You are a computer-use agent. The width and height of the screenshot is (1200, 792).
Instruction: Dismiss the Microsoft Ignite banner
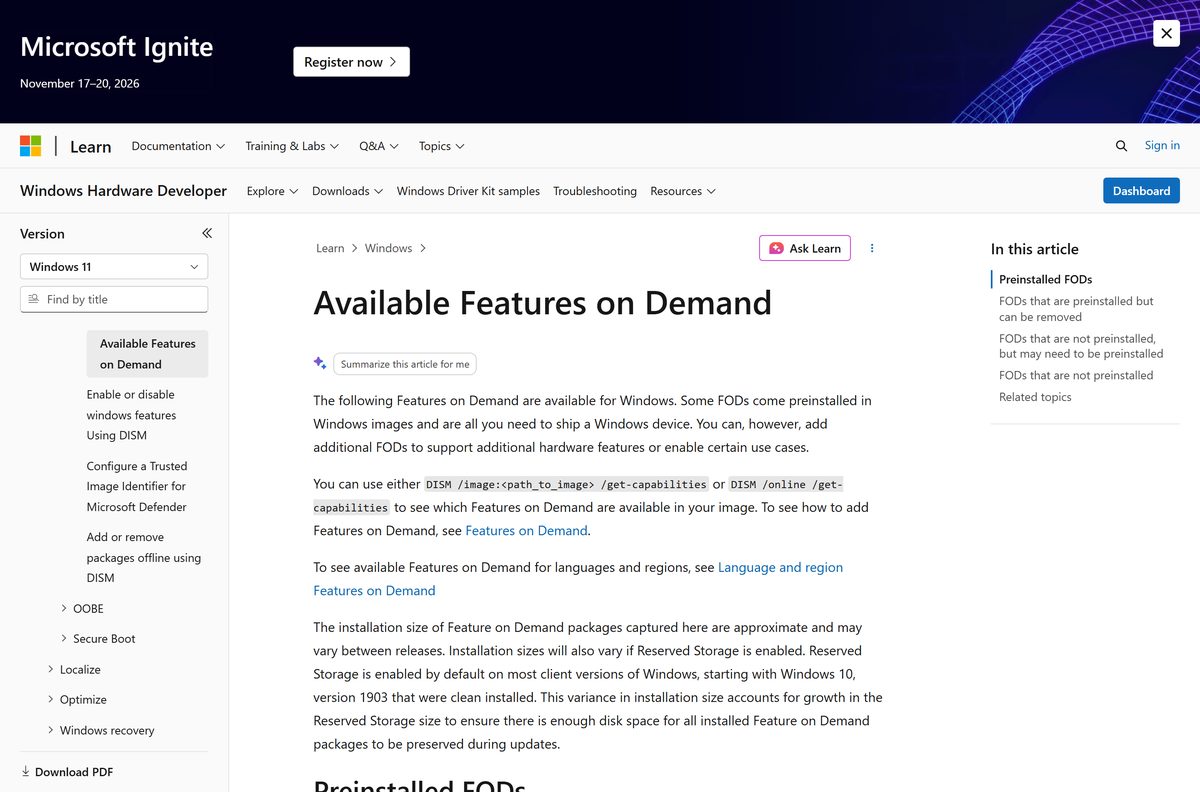tap(1166, 33)
